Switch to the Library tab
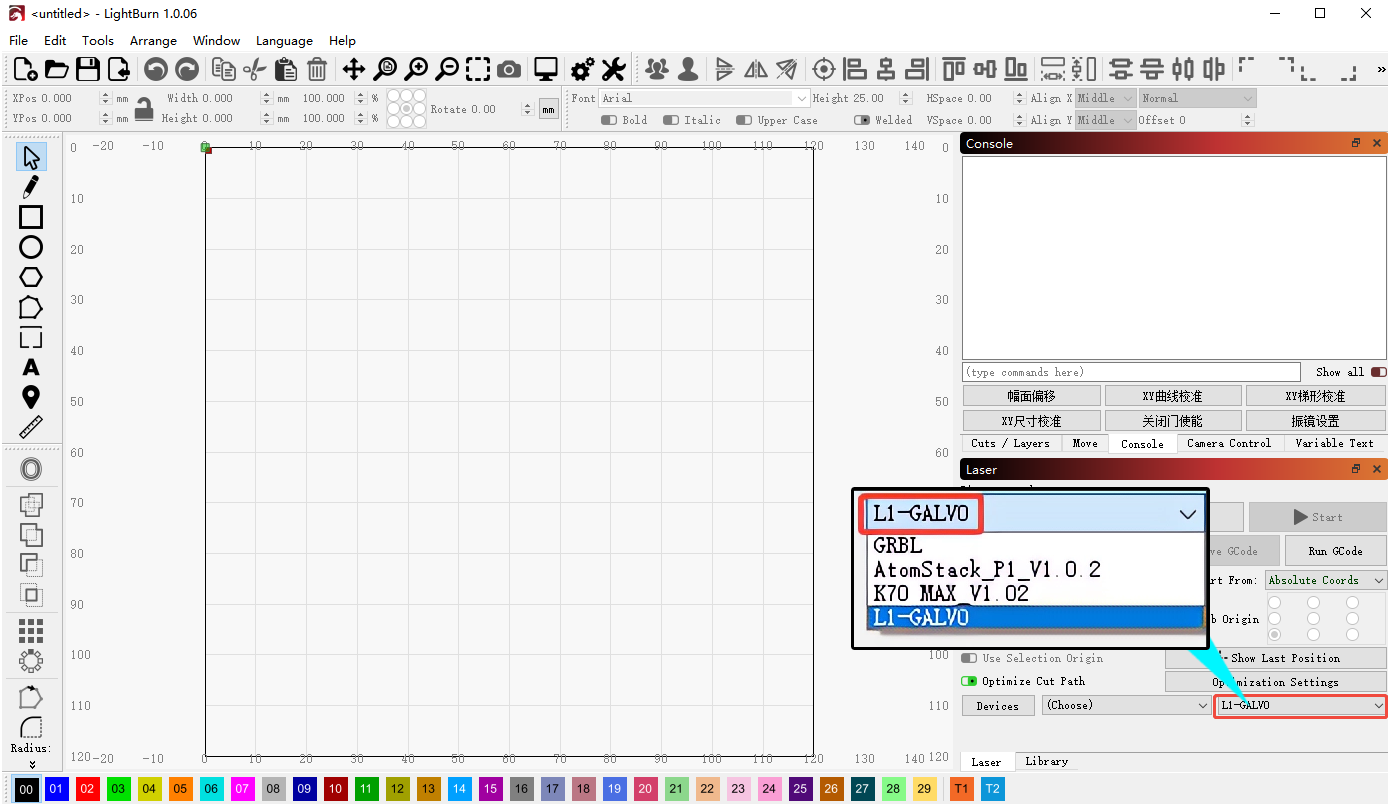 tap(1046, 761)
